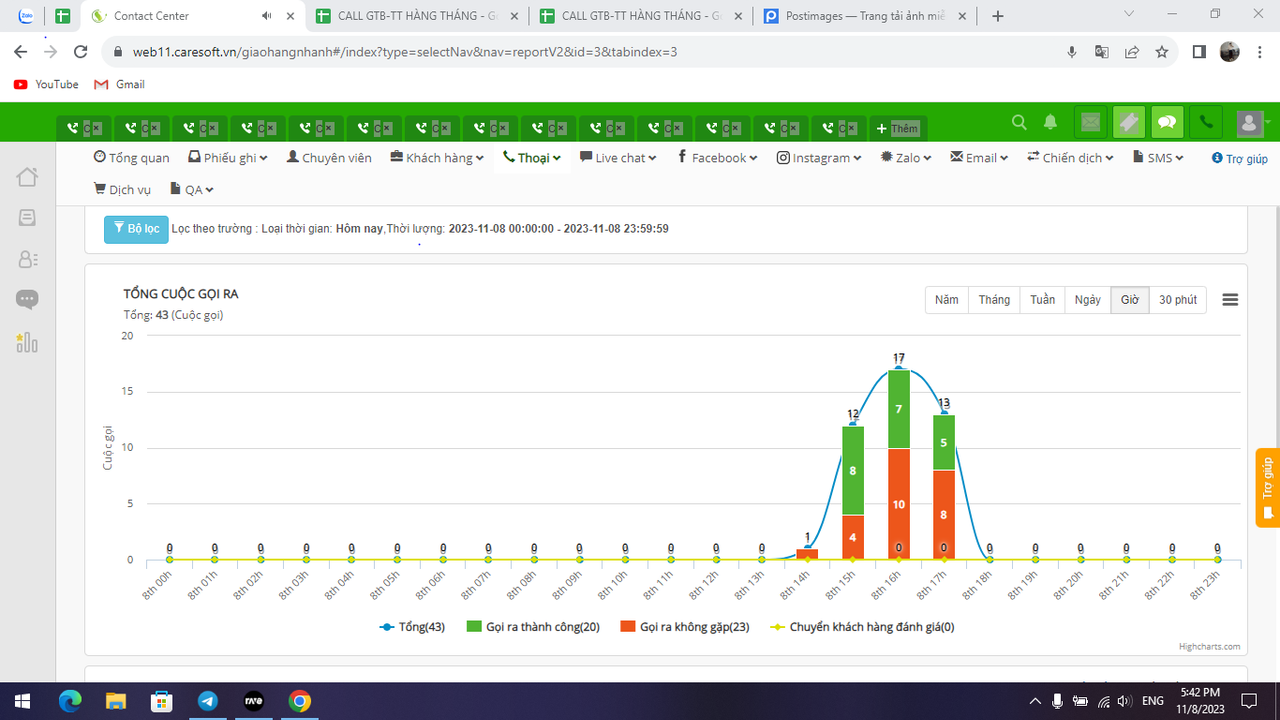
Task: Reload the page in Chrome
Action: pyautogui.click(x=79, y=52)
